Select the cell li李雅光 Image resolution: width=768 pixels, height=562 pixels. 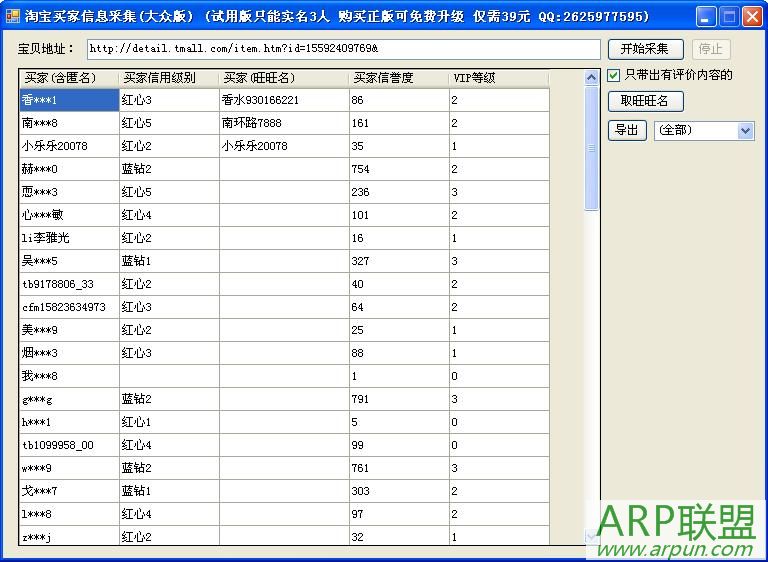69,238
